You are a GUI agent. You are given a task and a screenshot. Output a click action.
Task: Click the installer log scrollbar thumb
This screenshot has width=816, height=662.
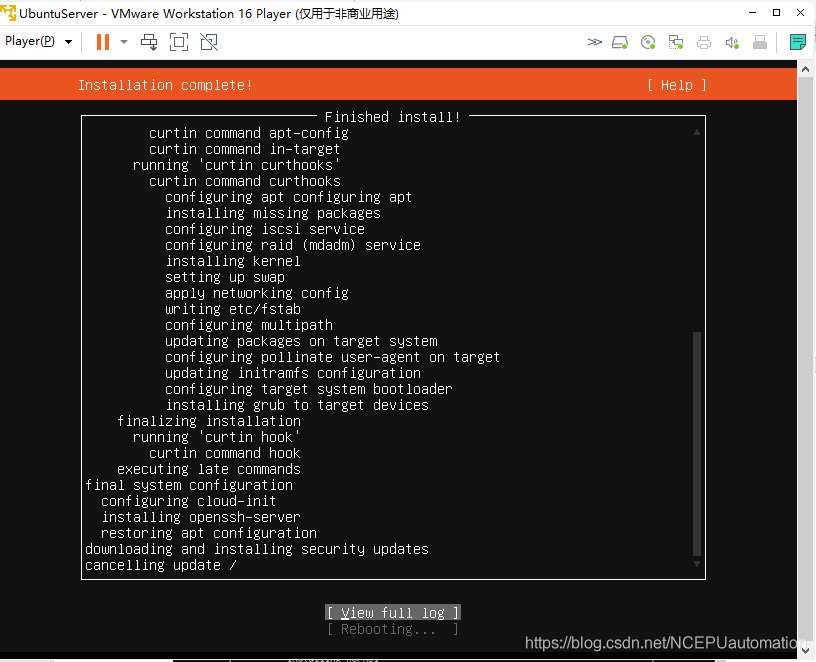coord(697,444)
